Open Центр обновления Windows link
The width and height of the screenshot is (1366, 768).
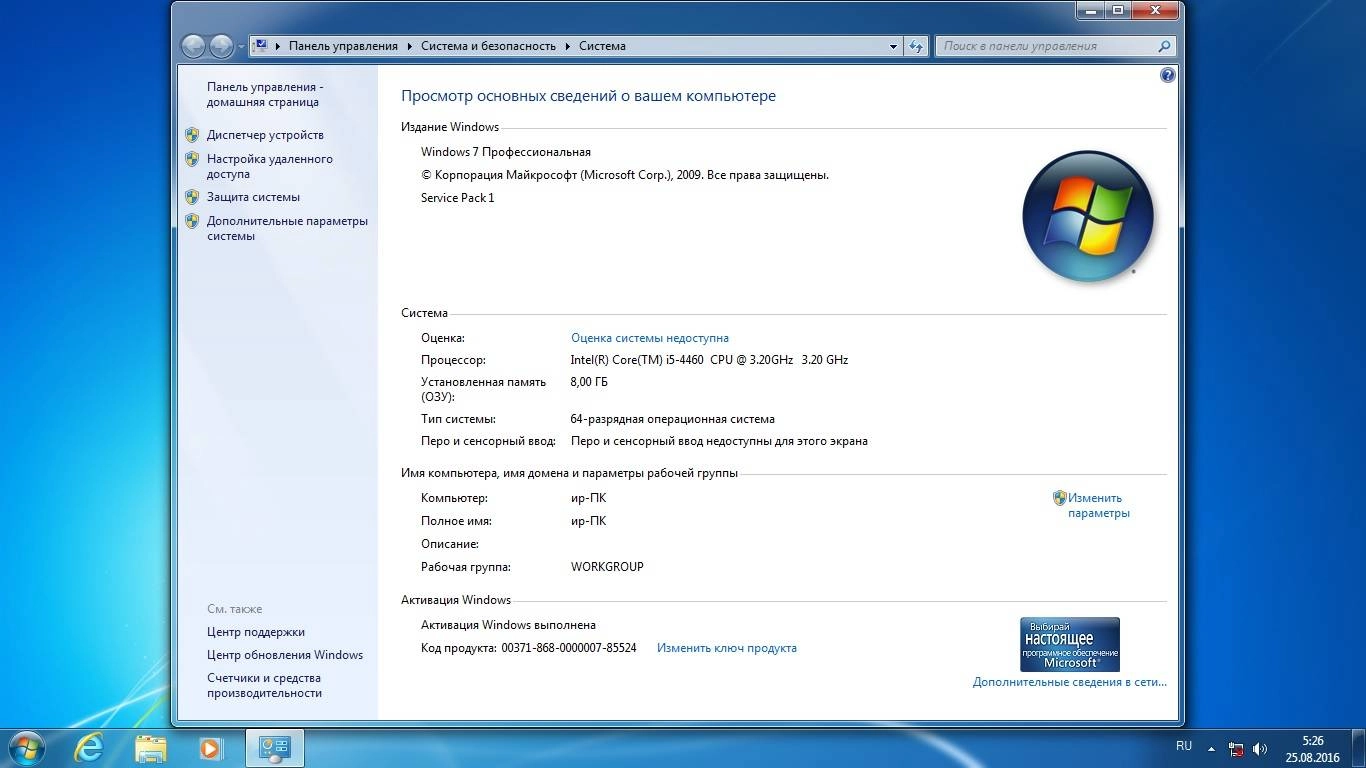pos(285,655)
